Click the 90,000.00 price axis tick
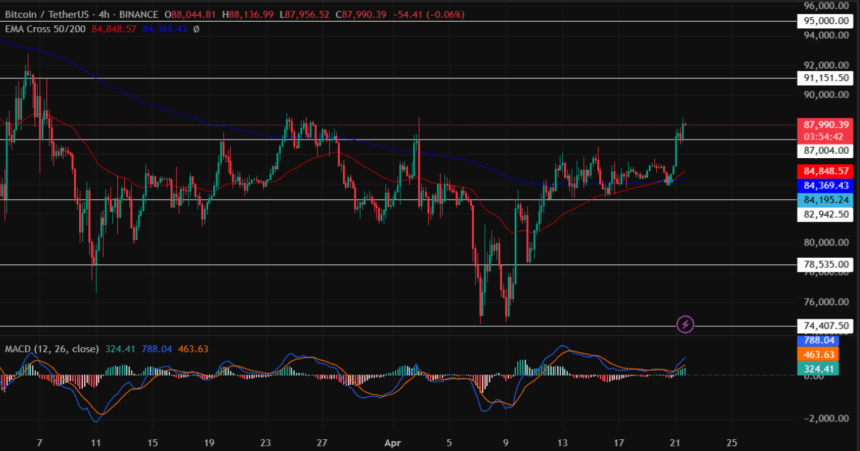 click(x=826, y=94)
